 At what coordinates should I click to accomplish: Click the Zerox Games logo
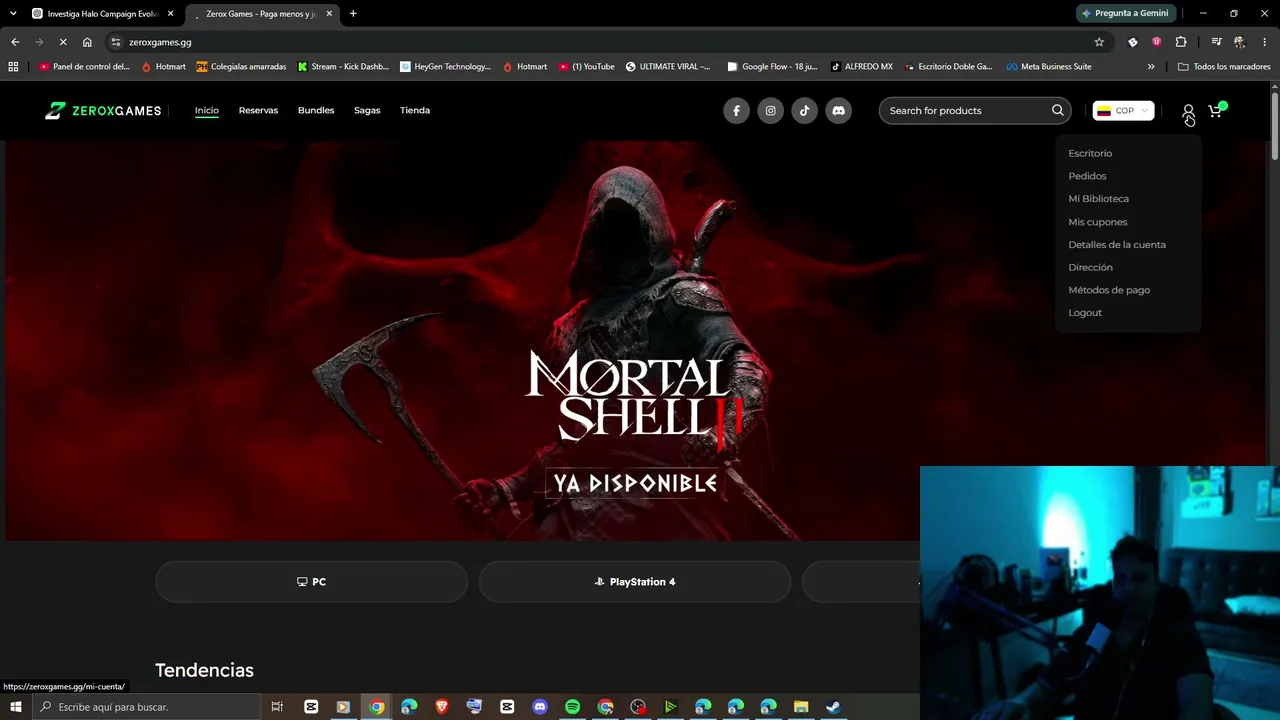[103, 110]
